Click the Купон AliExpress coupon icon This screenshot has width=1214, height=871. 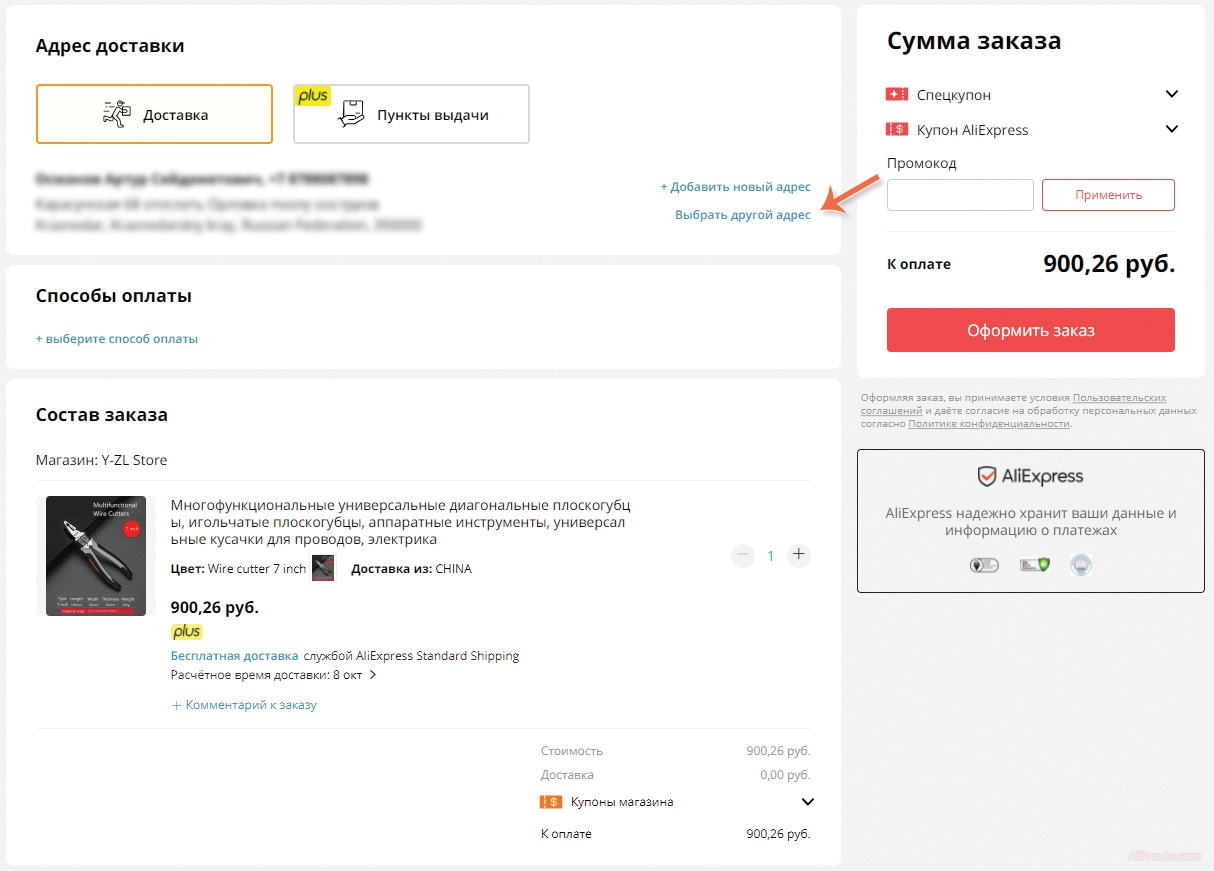point(896,130)
